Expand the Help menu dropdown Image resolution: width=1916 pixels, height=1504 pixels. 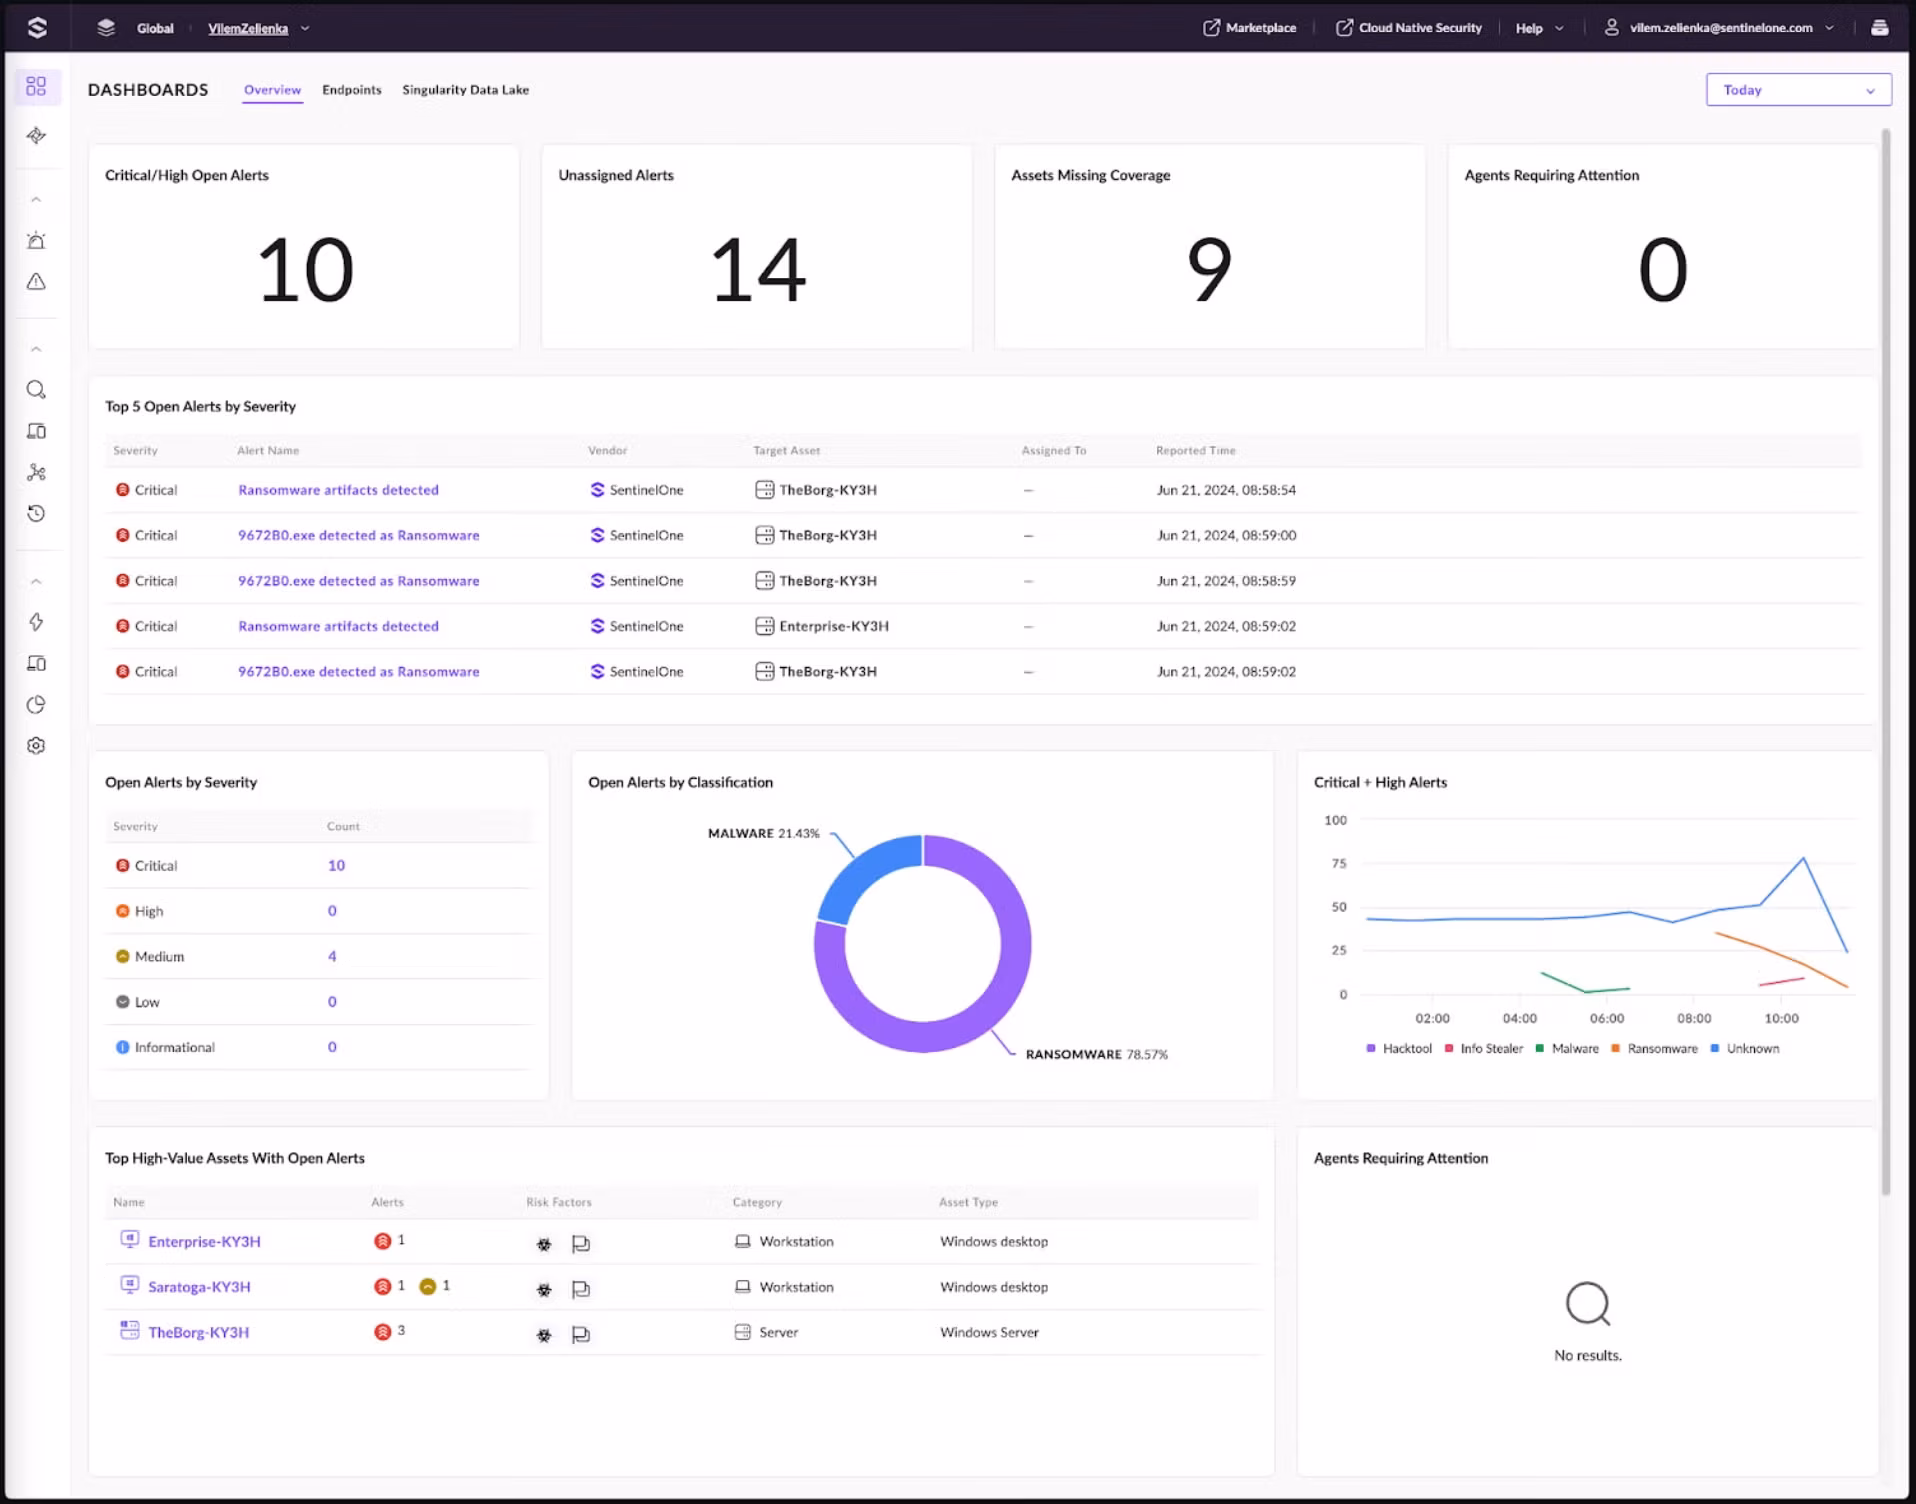[x=1539, y=28]
